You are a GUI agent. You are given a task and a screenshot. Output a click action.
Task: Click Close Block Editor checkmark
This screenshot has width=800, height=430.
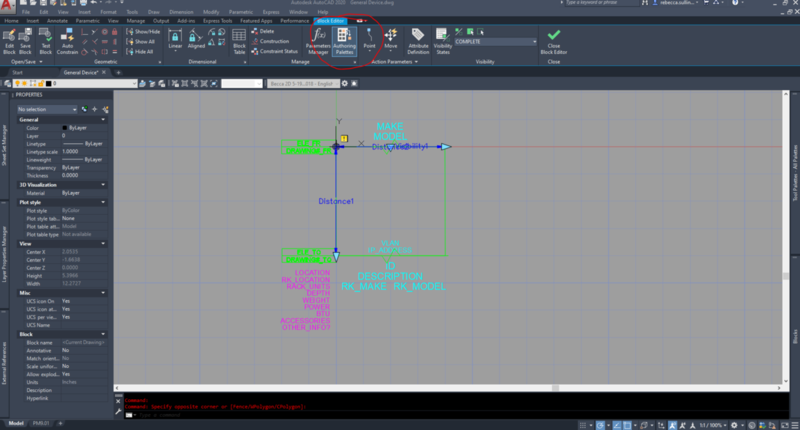(x=554, y=41)
